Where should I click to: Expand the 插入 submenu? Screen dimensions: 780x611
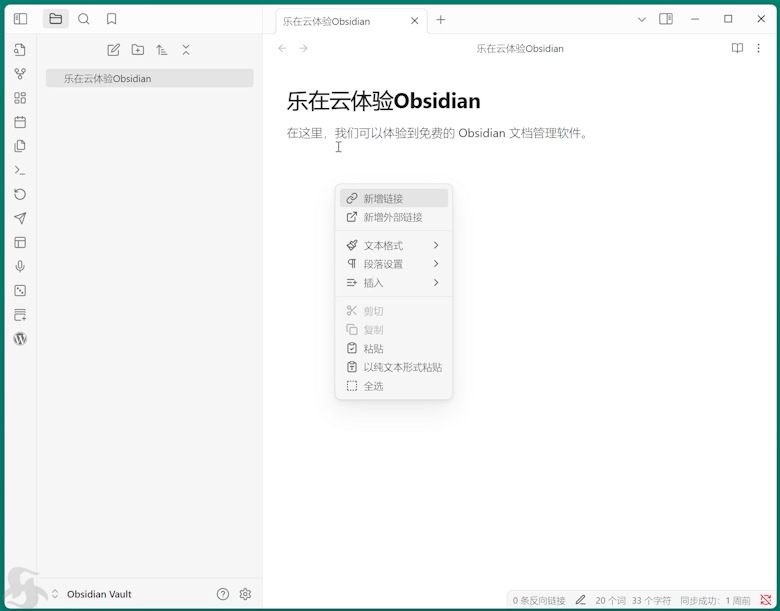pyautogui.click(x=394, y=283)
